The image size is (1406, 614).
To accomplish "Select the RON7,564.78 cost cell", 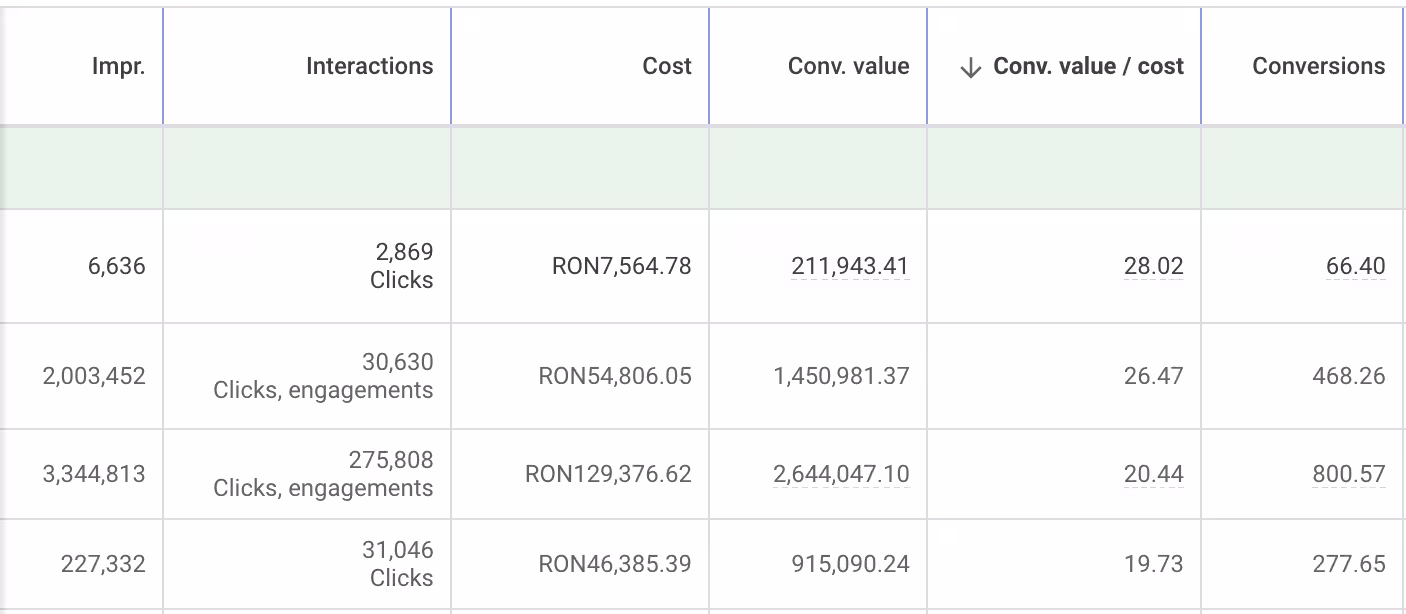I will tap(621, 266).
